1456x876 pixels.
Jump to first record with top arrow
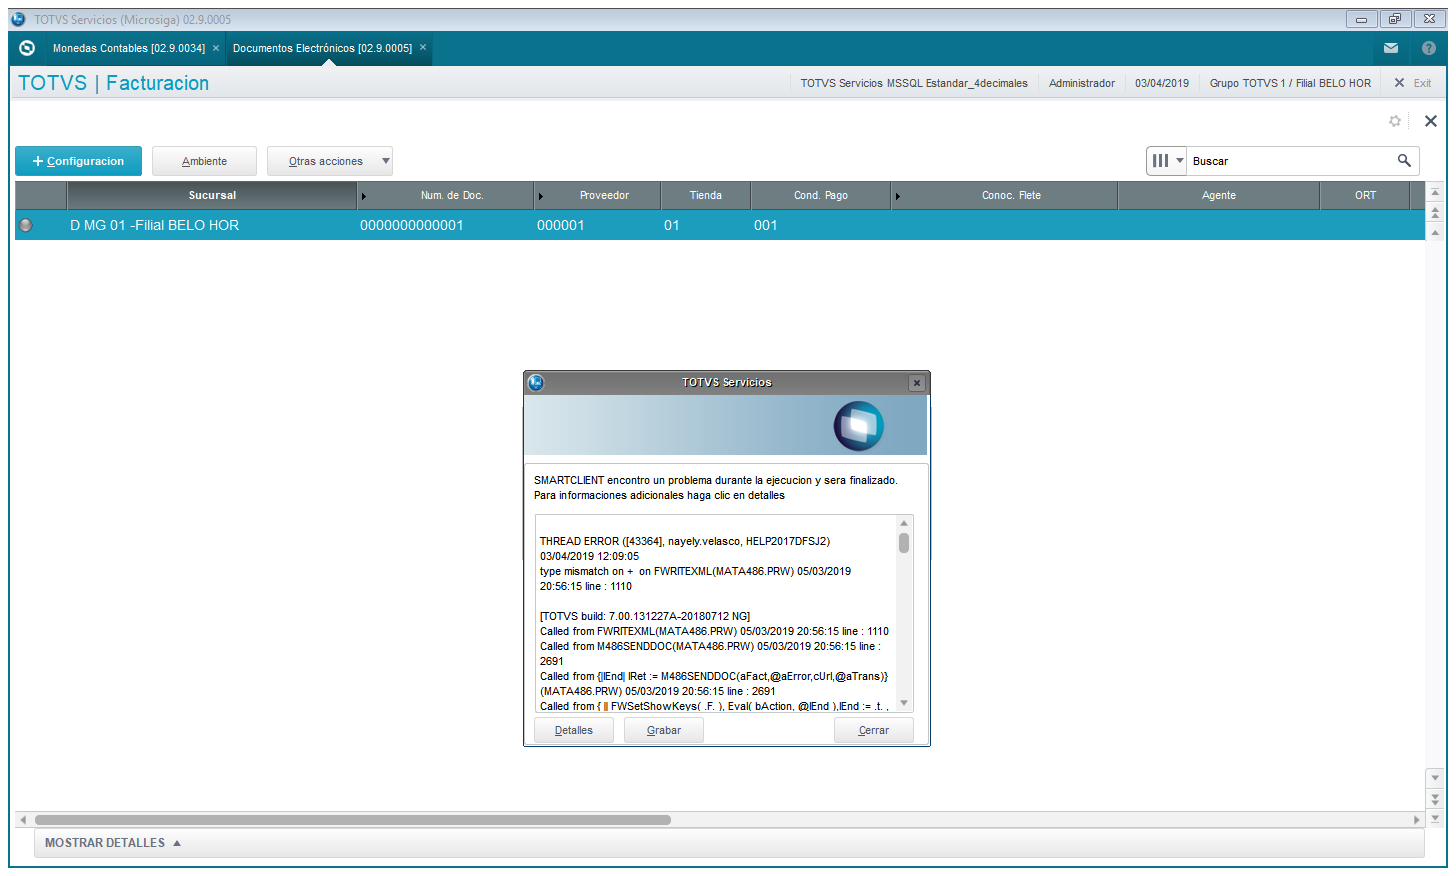click(1435, 193)
